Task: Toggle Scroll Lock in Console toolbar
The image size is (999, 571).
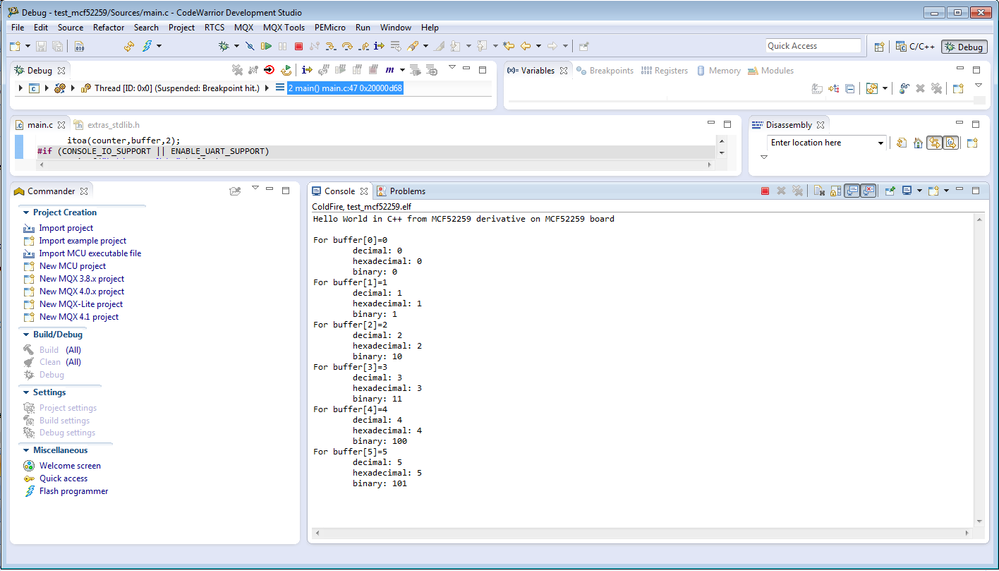Action: click(835, 191)
